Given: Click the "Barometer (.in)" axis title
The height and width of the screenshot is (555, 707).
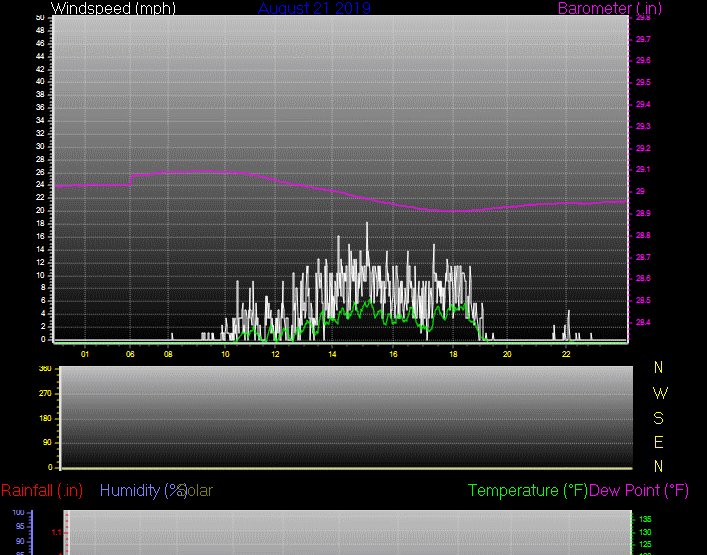Looking at the screenshot, I should (x=610, y=8).
